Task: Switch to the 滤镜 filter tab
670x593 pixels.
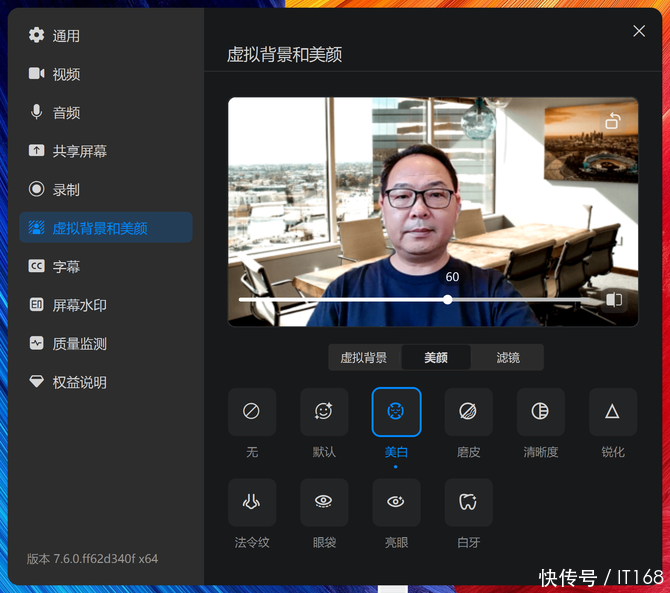Action: coord(508,358)
